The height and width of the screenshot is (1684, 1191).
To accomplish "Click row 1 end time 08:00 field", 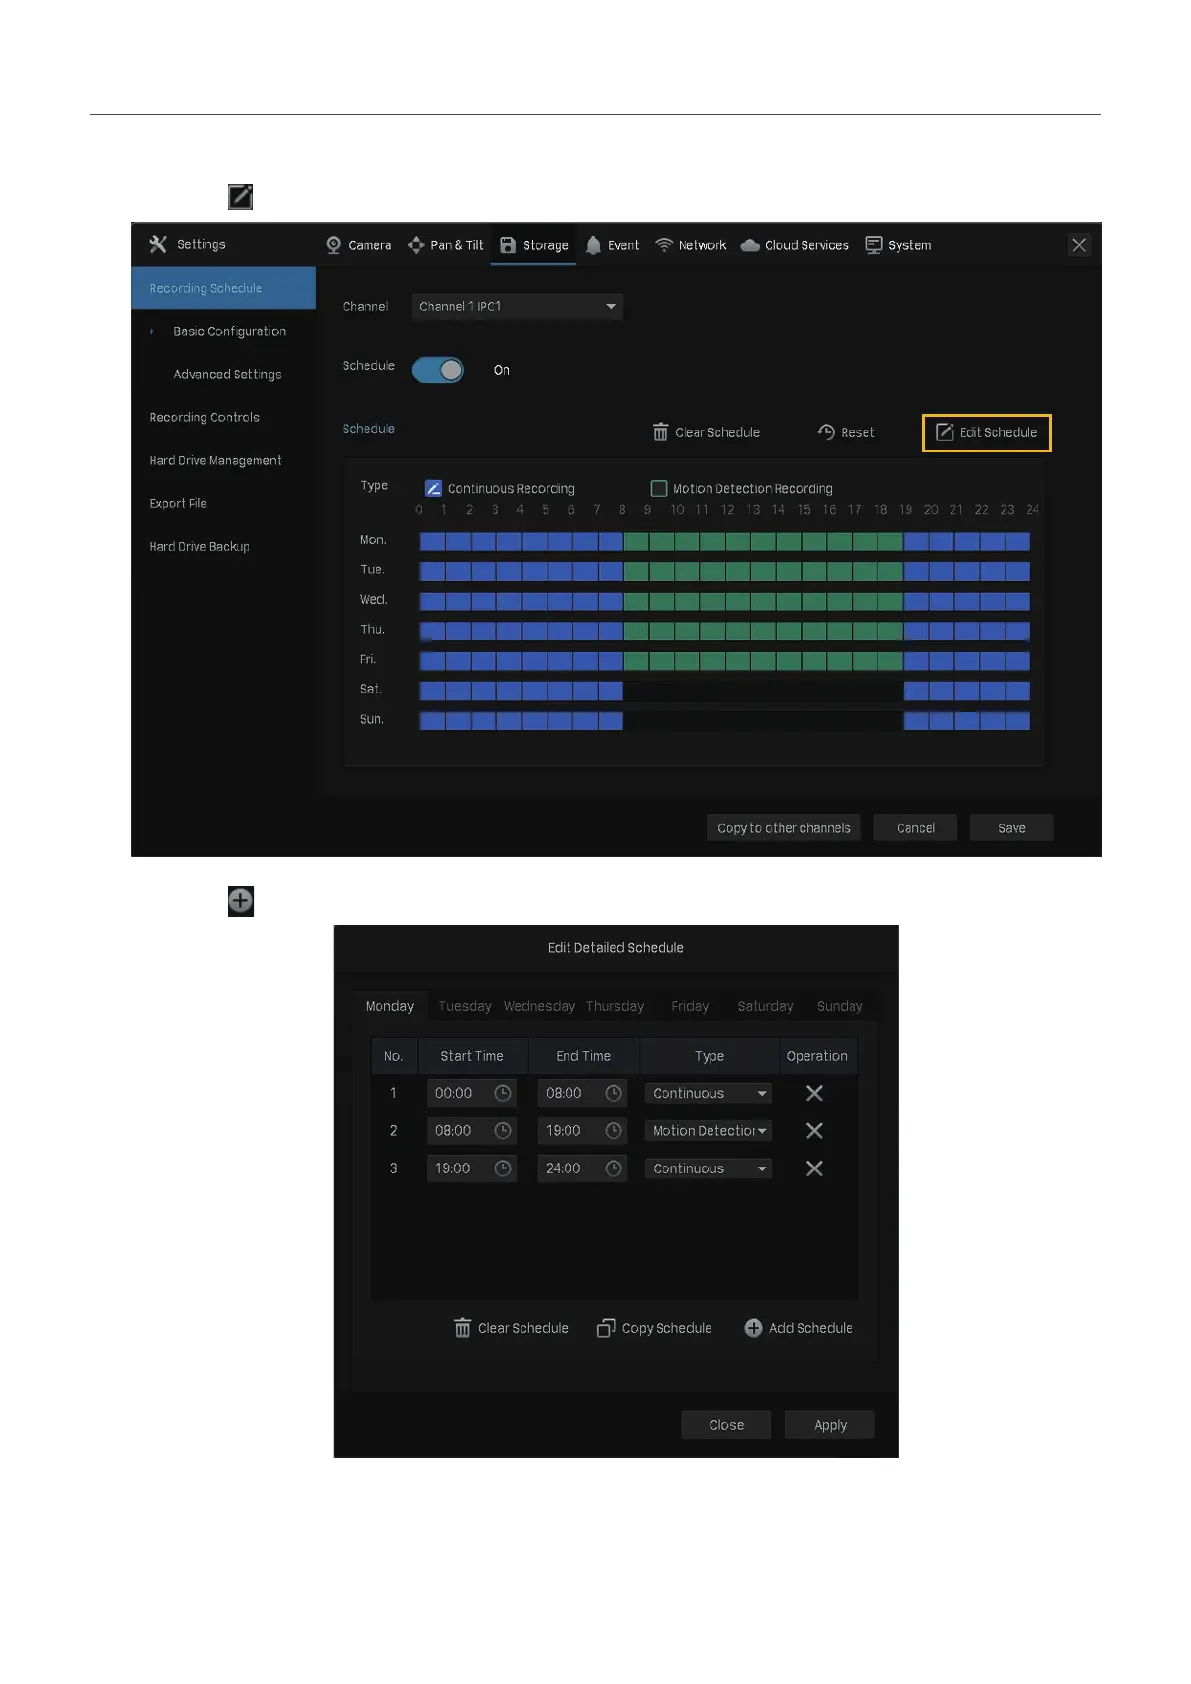I will (x=582, y=1093).
